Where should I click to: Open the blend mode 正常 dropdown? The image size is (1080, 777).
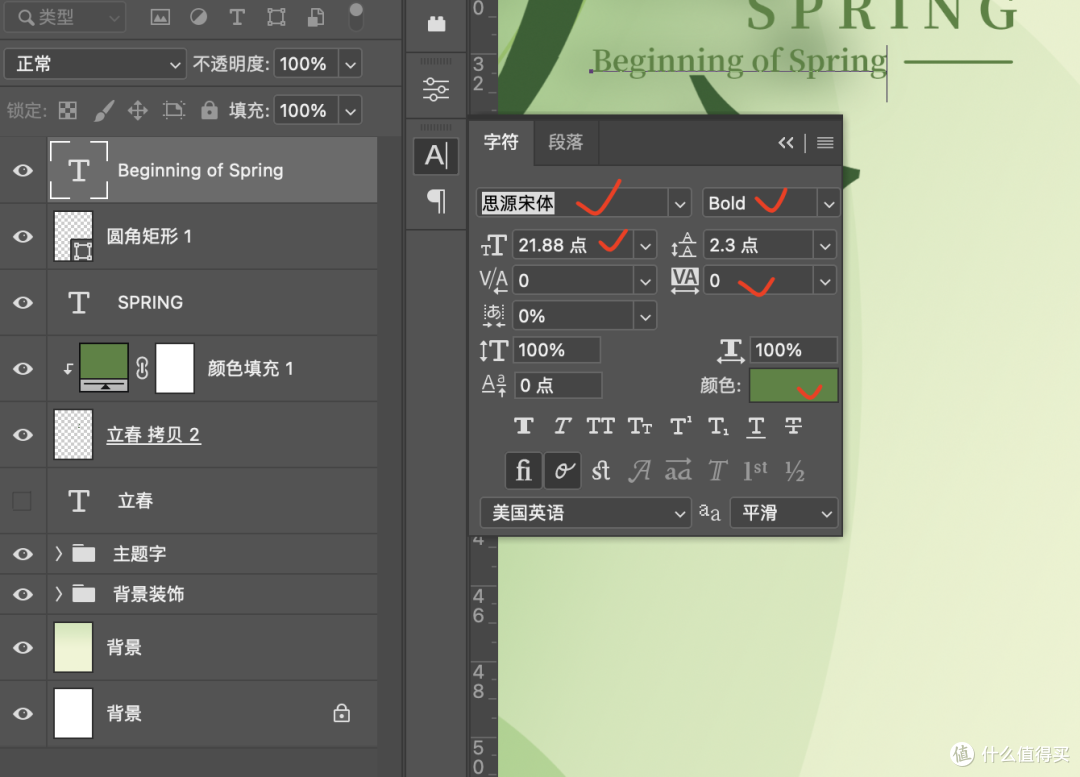pyautogui.click(x=95, y=64)
